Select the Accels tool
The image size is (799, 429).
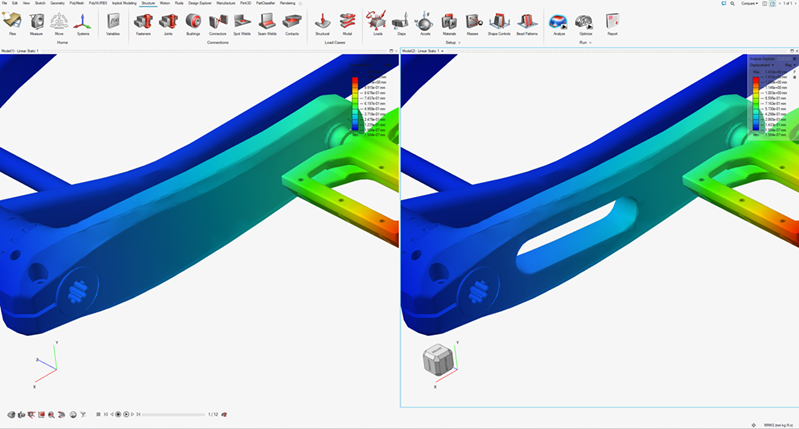(x=425, y=24)
